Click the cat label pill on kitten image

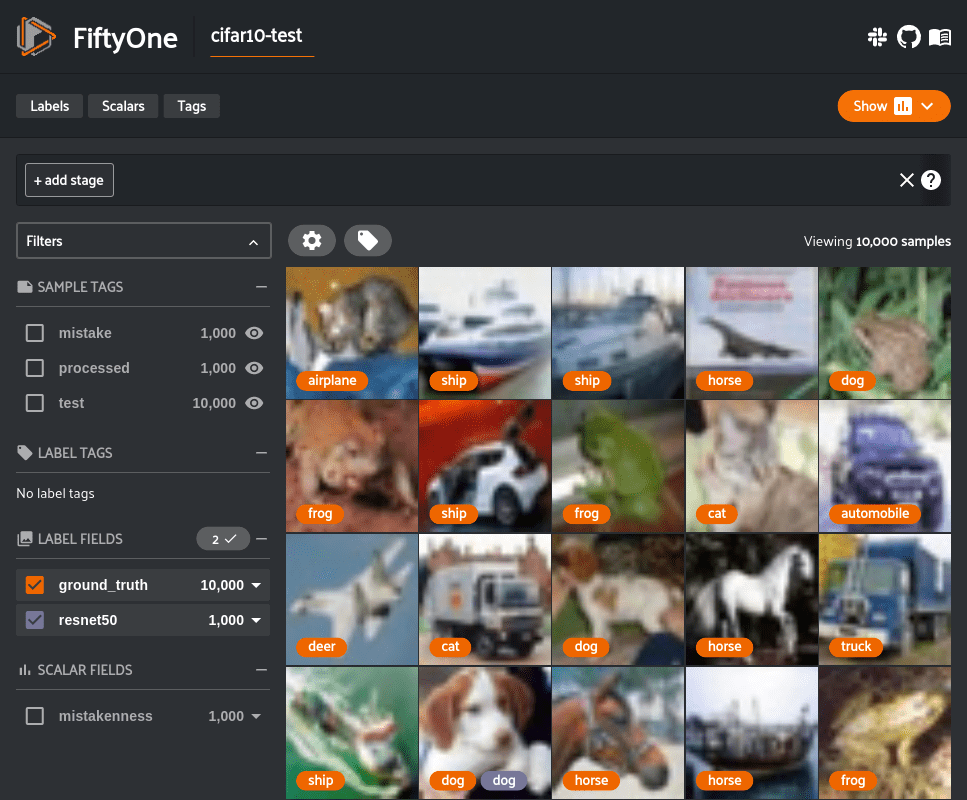click(717, 513)
